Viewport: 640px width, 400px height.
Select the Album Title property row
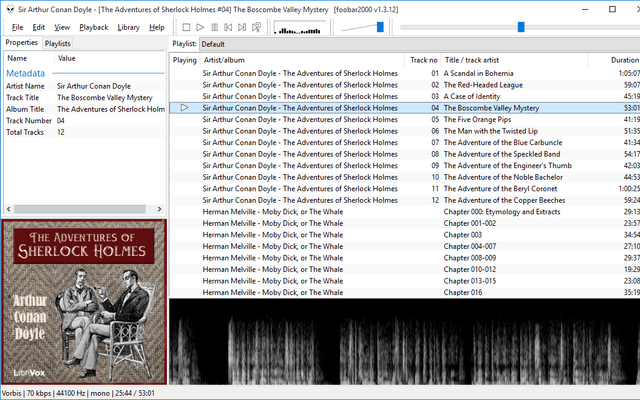(x=85, y=109)
